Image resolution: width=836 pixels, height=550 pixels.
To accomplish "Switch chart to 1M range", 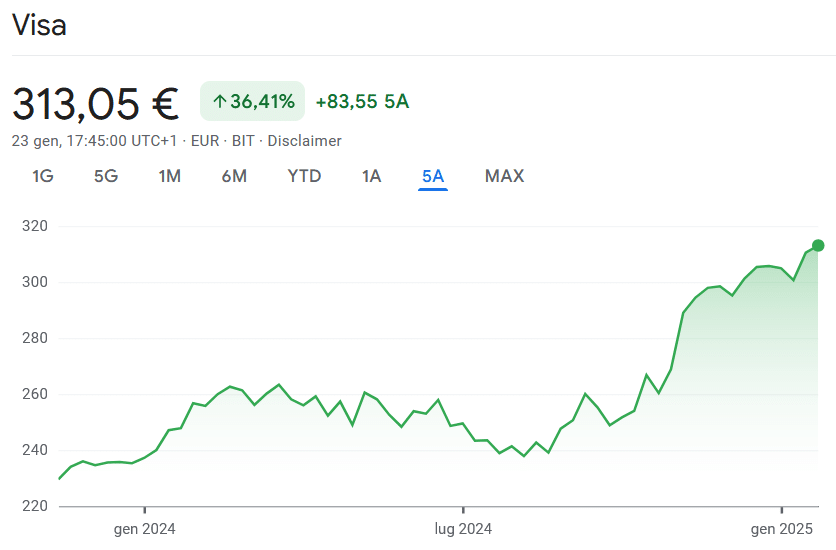I will [170, 176].
